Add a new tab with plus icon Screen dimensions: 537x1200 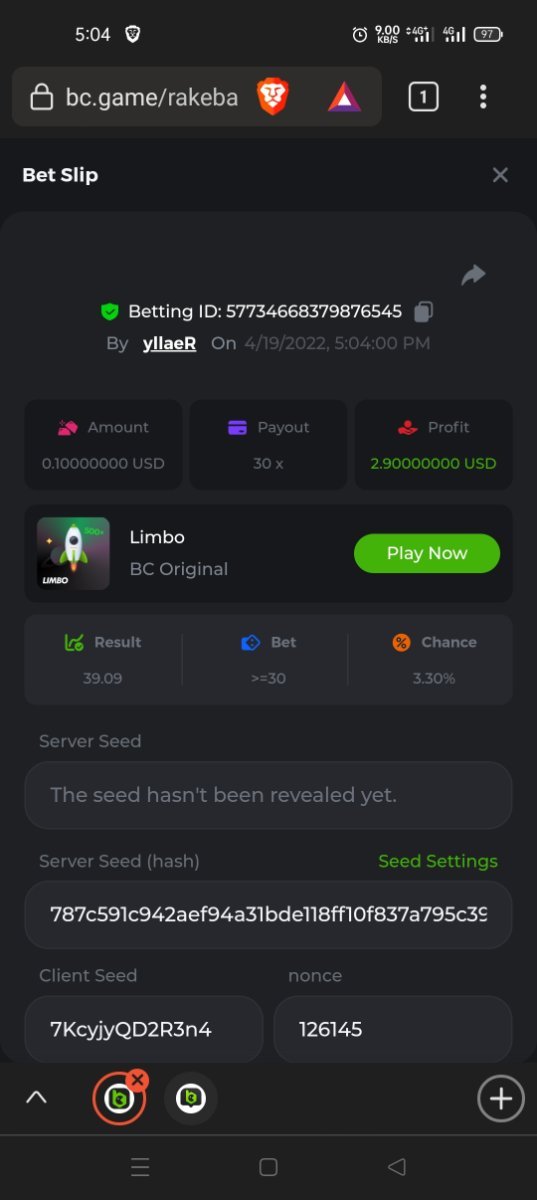point(500,1099)
